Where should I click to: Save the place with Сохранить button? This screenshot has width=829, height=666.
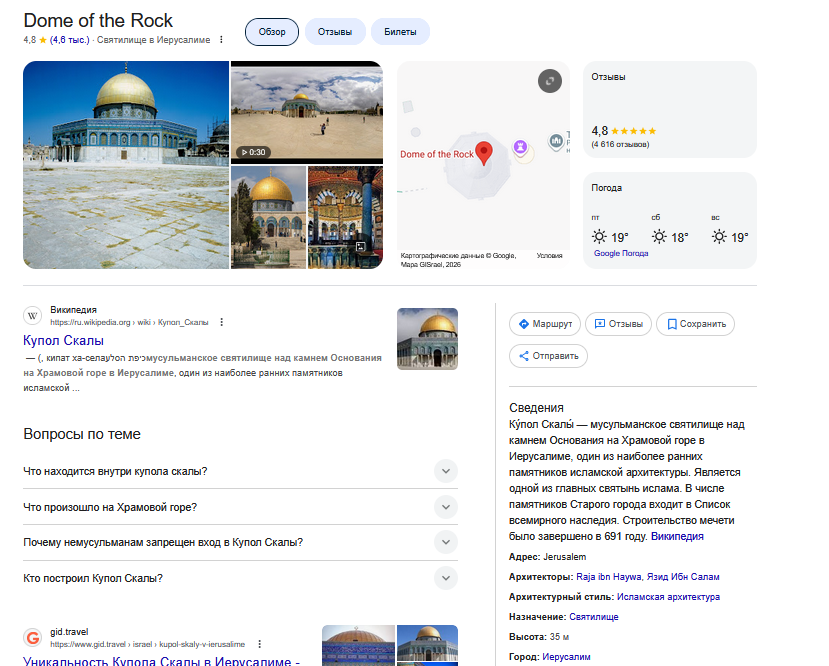click(x=695, y=324)
